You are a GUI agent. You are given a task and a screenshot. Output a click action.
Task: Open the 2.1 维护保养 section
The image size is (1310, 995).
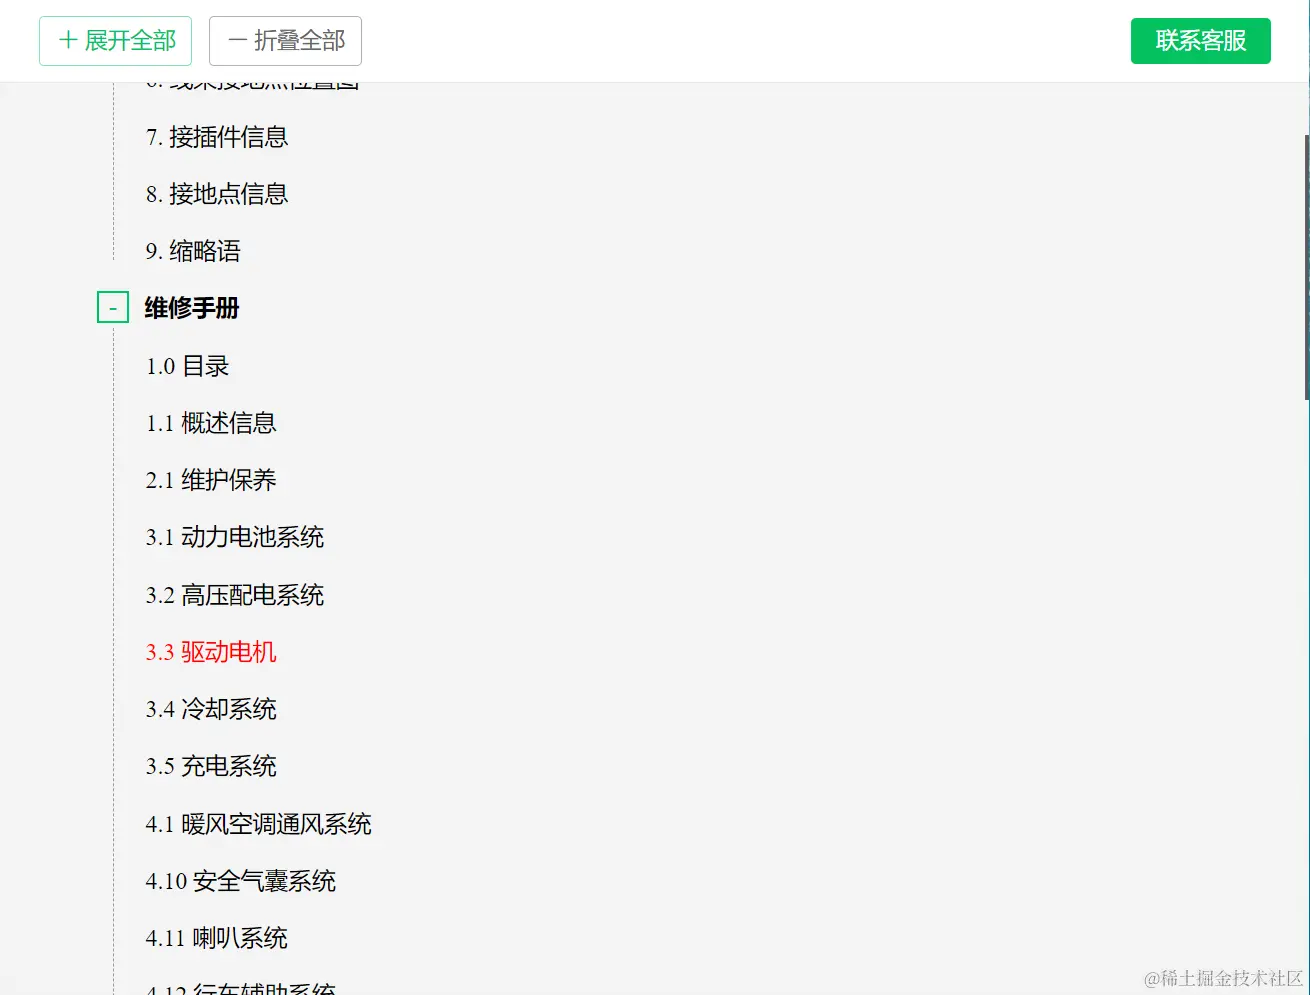point(212,480)
